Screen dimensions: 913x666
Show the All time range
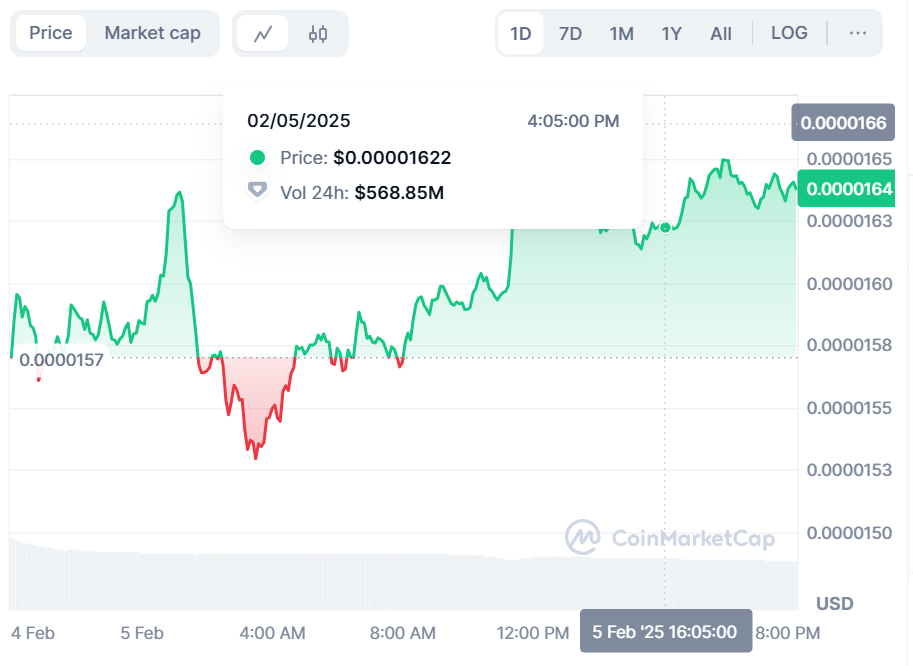721,33
